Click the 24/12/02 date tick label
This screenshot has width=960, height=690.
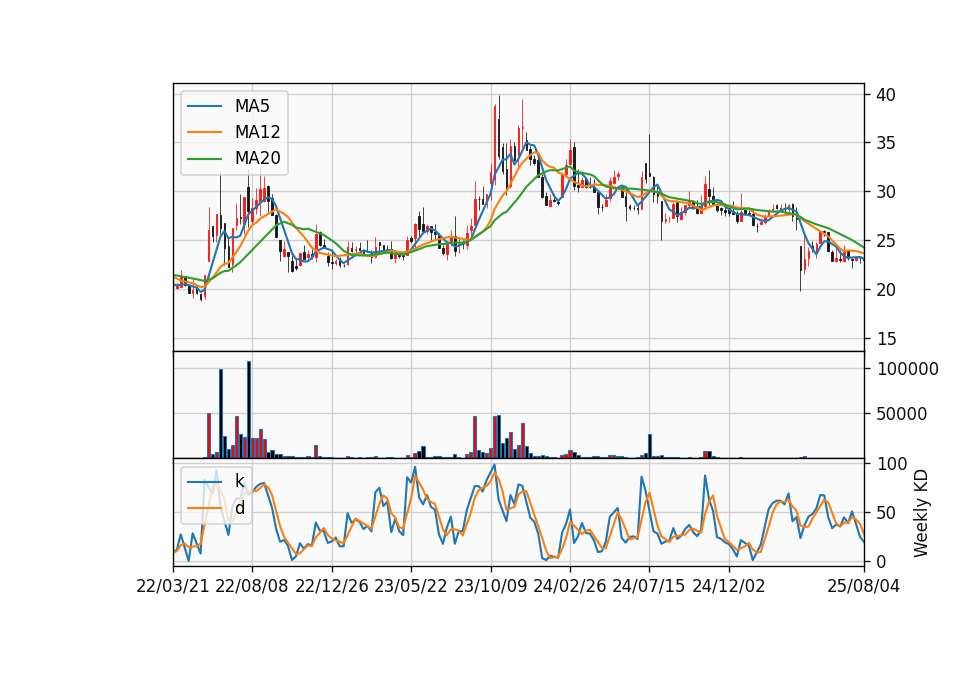[x=729, y=586]
